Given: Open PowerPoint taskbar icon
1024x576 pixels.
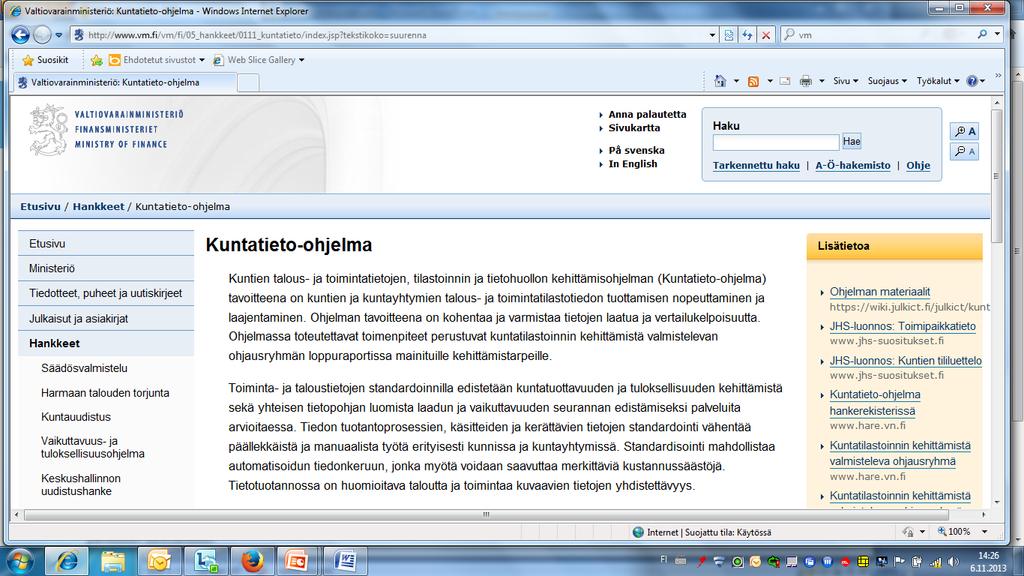Looking at the screenshot, I should pyautogui.click(x=298, y=561).
